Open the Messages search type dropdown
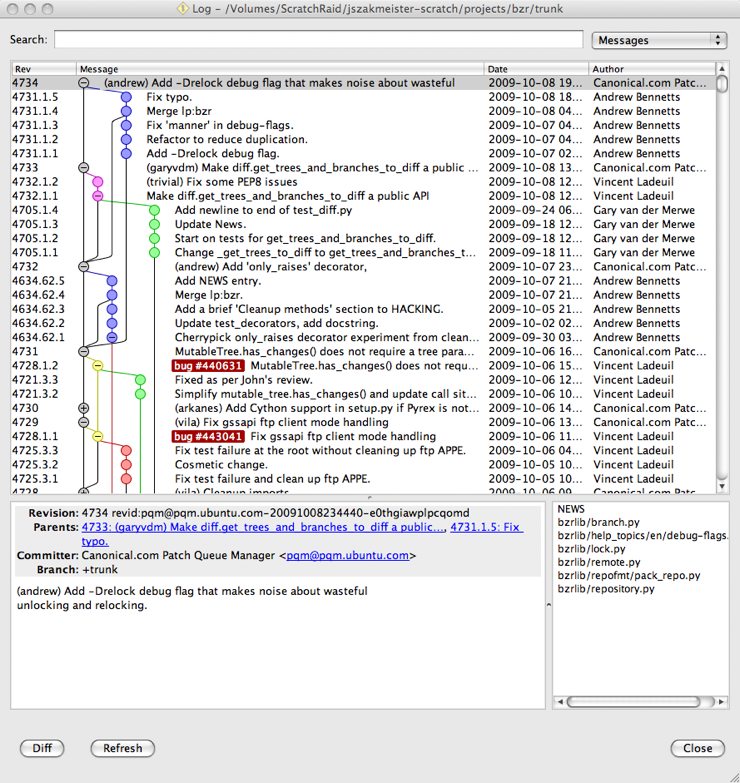This screenshot has width=740, height=783. click(x=659, y=40)
